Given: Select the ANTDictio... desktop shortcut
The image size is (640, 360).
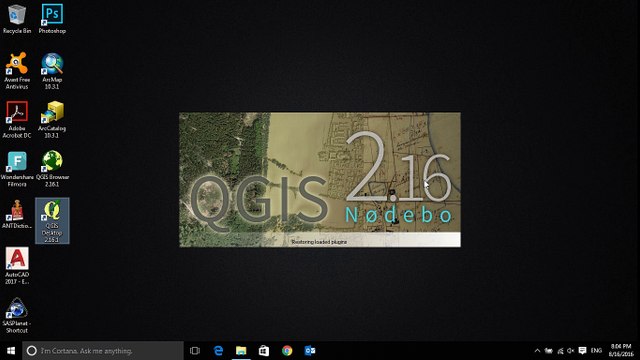Looking at the screenshot, I should point(17,214).
